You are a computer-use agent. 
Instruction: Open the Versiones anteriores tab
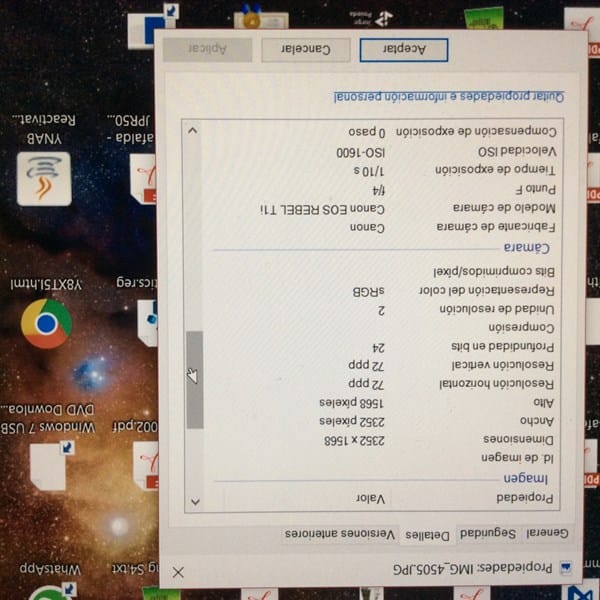[x=340, y=533]
